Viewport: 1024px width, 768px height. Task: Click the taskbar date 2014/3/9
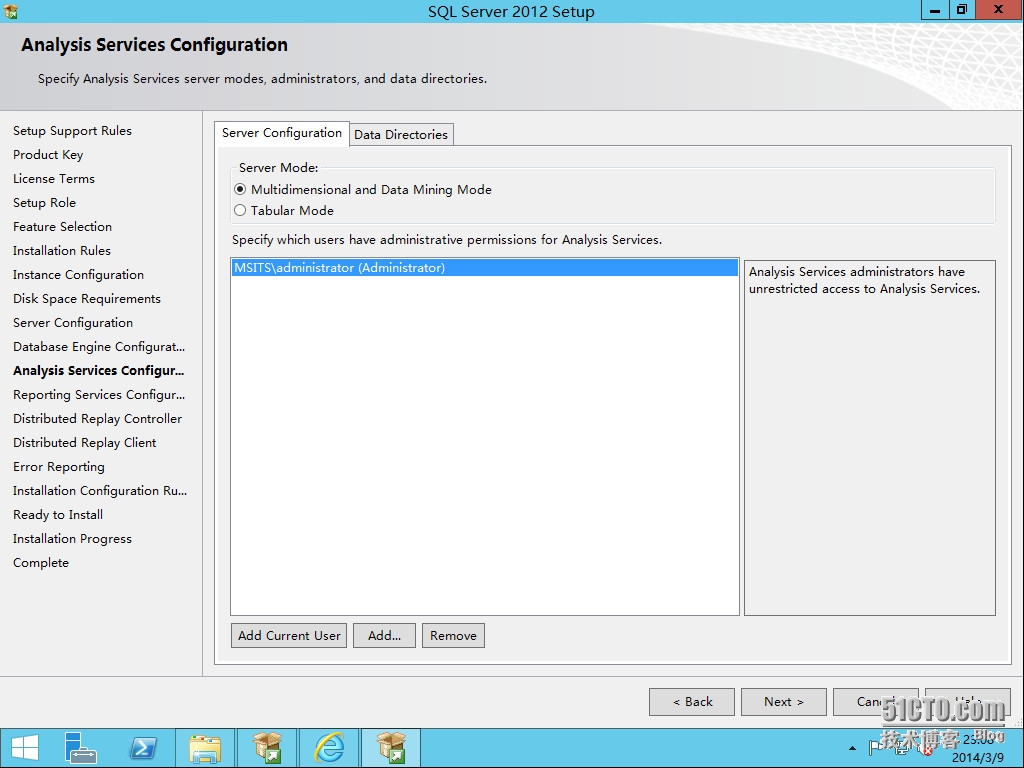978,758
